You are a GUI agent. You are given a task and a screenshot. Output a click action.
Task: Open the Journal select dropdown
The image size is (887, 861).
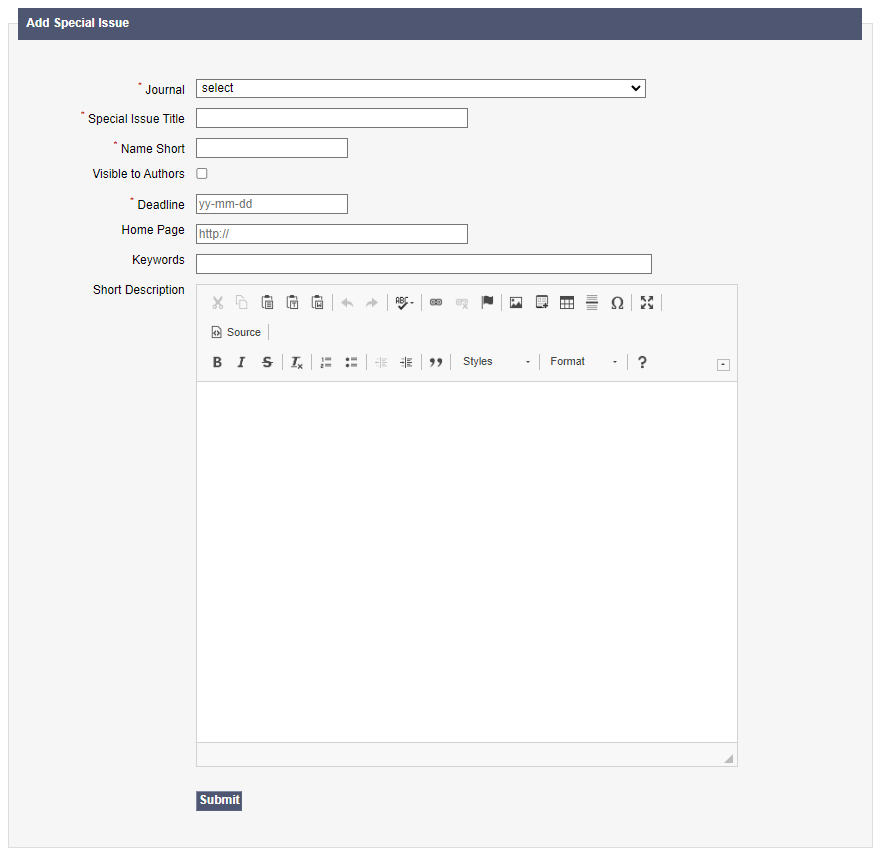420,89
